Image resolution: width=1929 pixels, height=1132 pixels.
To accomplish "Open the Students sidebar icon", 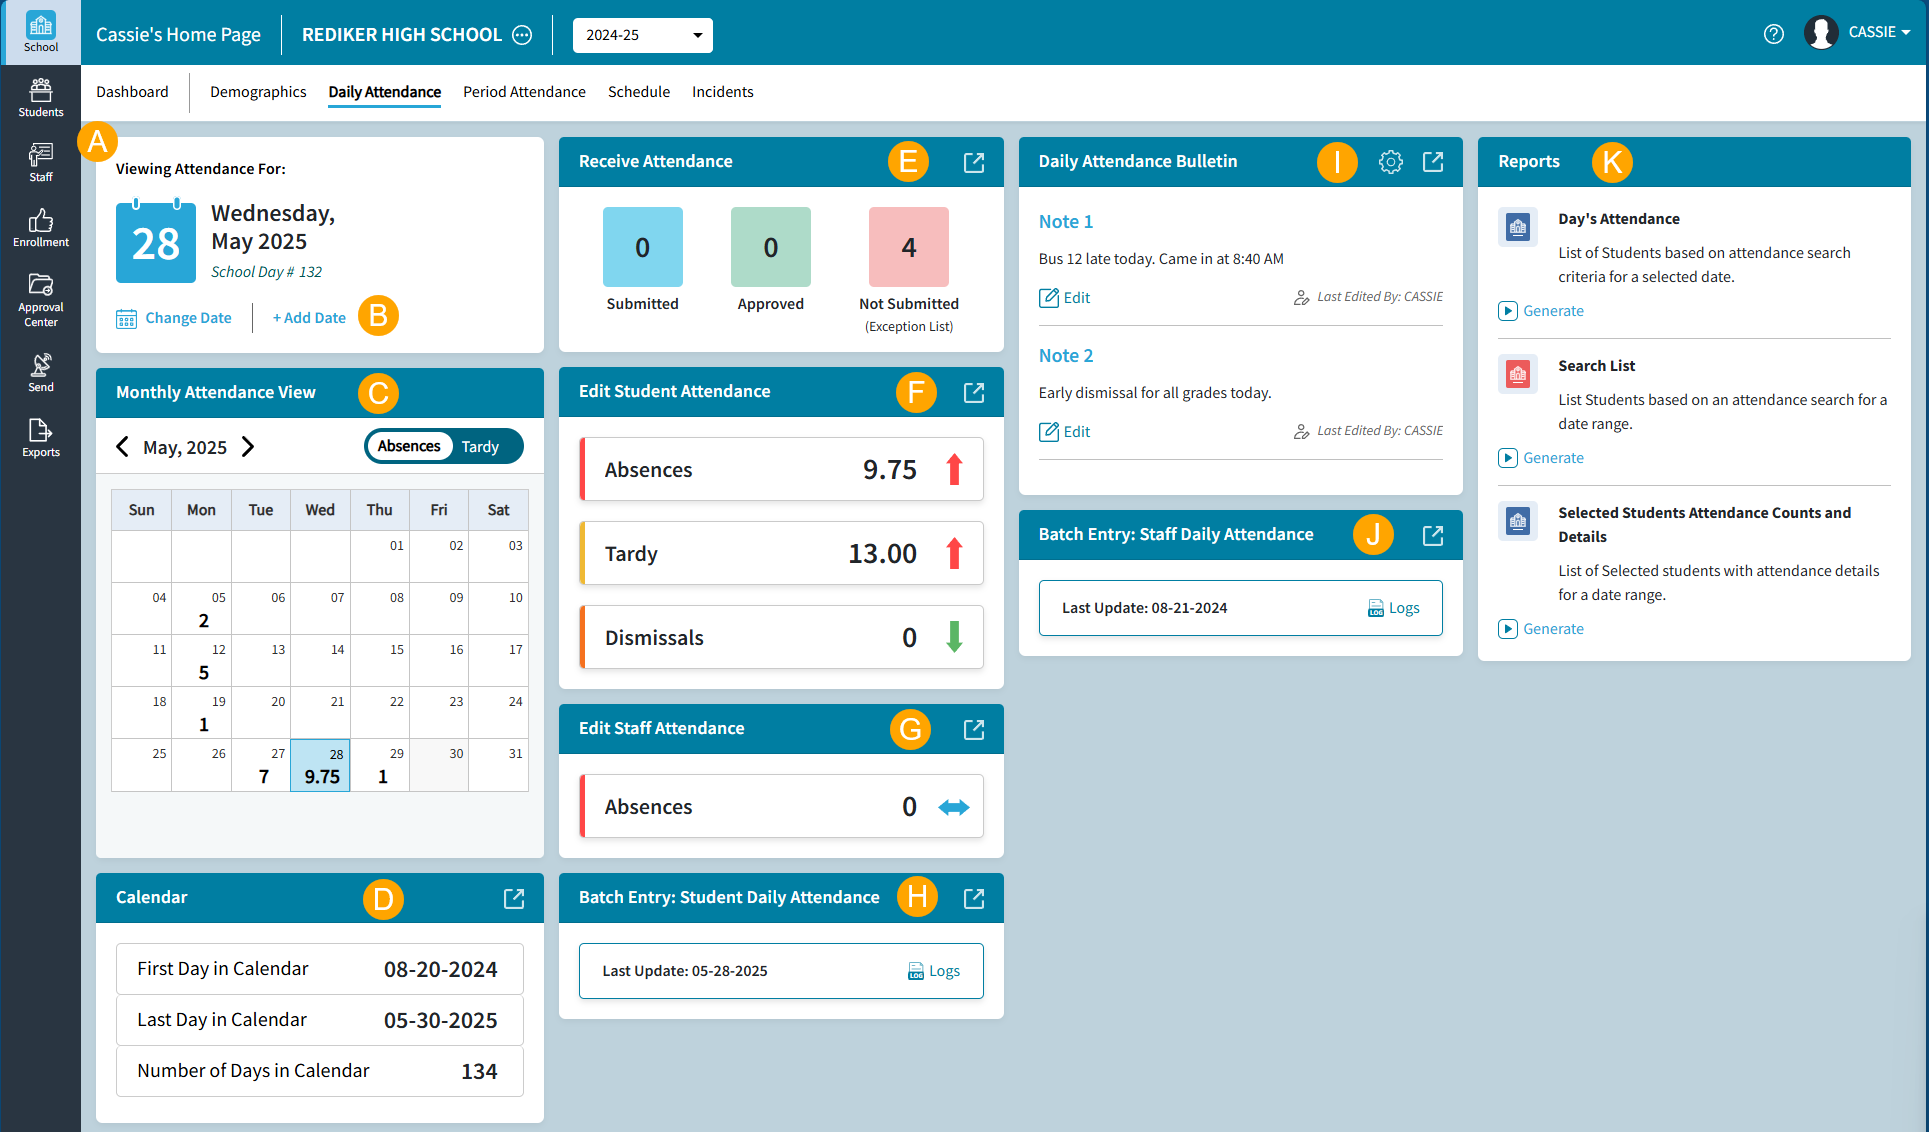I will [x=40, y=98].
